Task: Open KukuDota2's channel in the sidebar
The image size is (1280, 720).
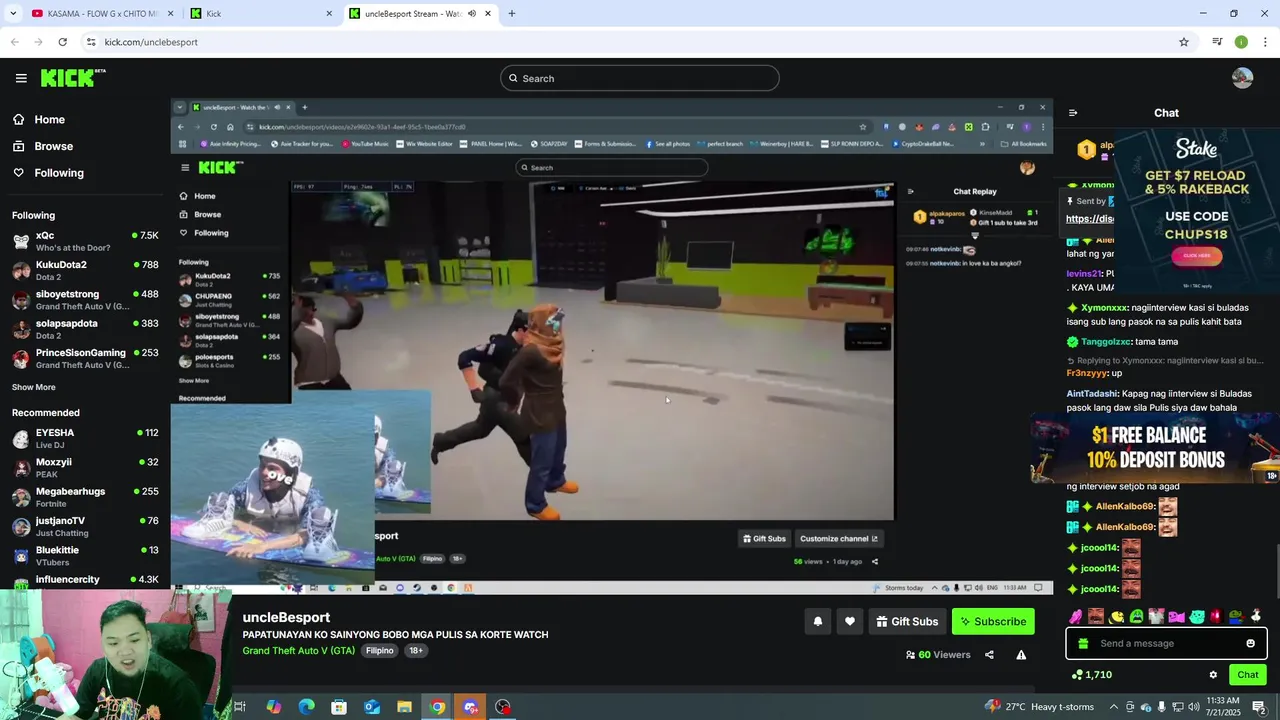Action: 85,271
